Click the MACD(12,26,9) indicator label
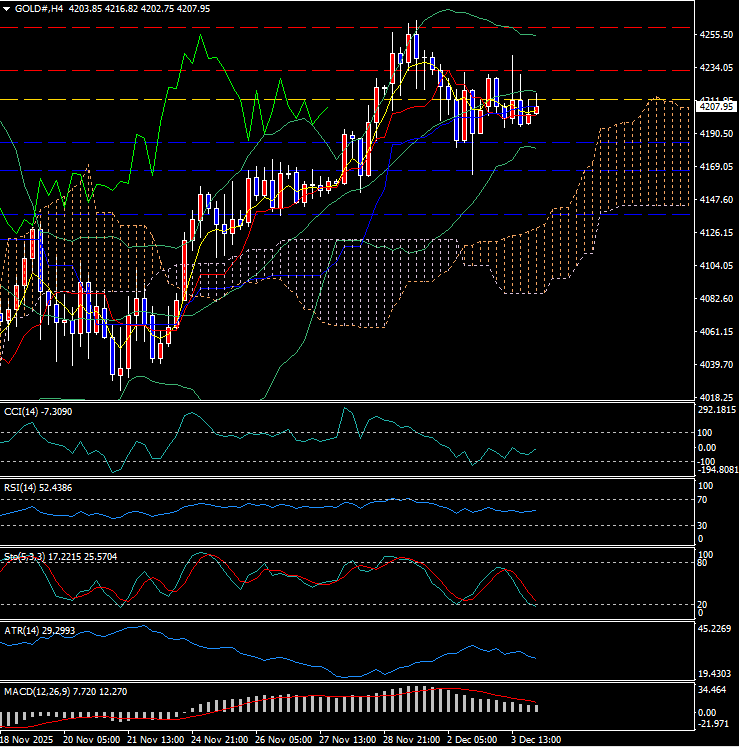 click(40, 691)
